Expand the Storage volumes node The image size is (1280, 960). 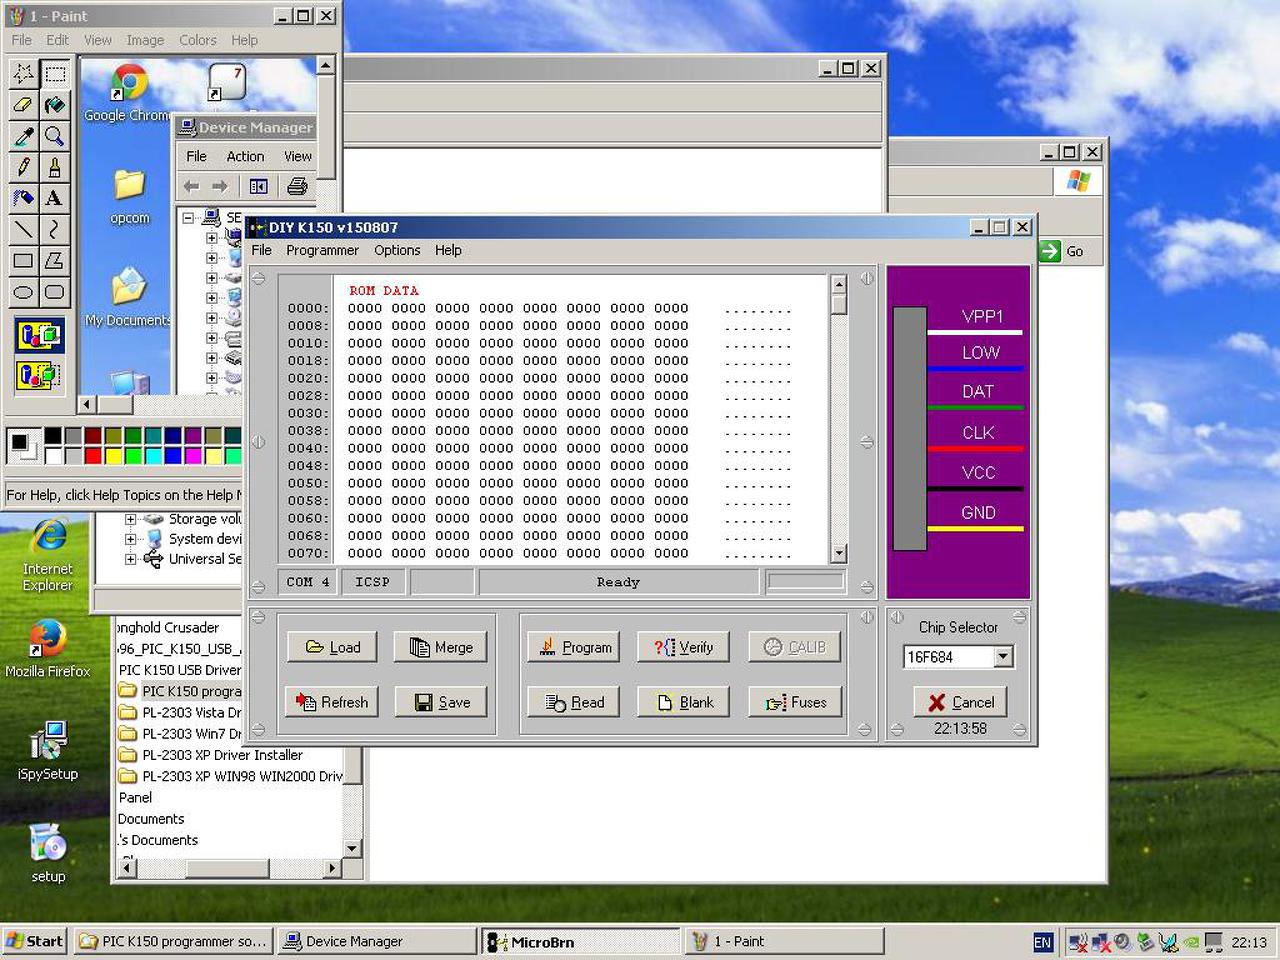coord(130,519)
